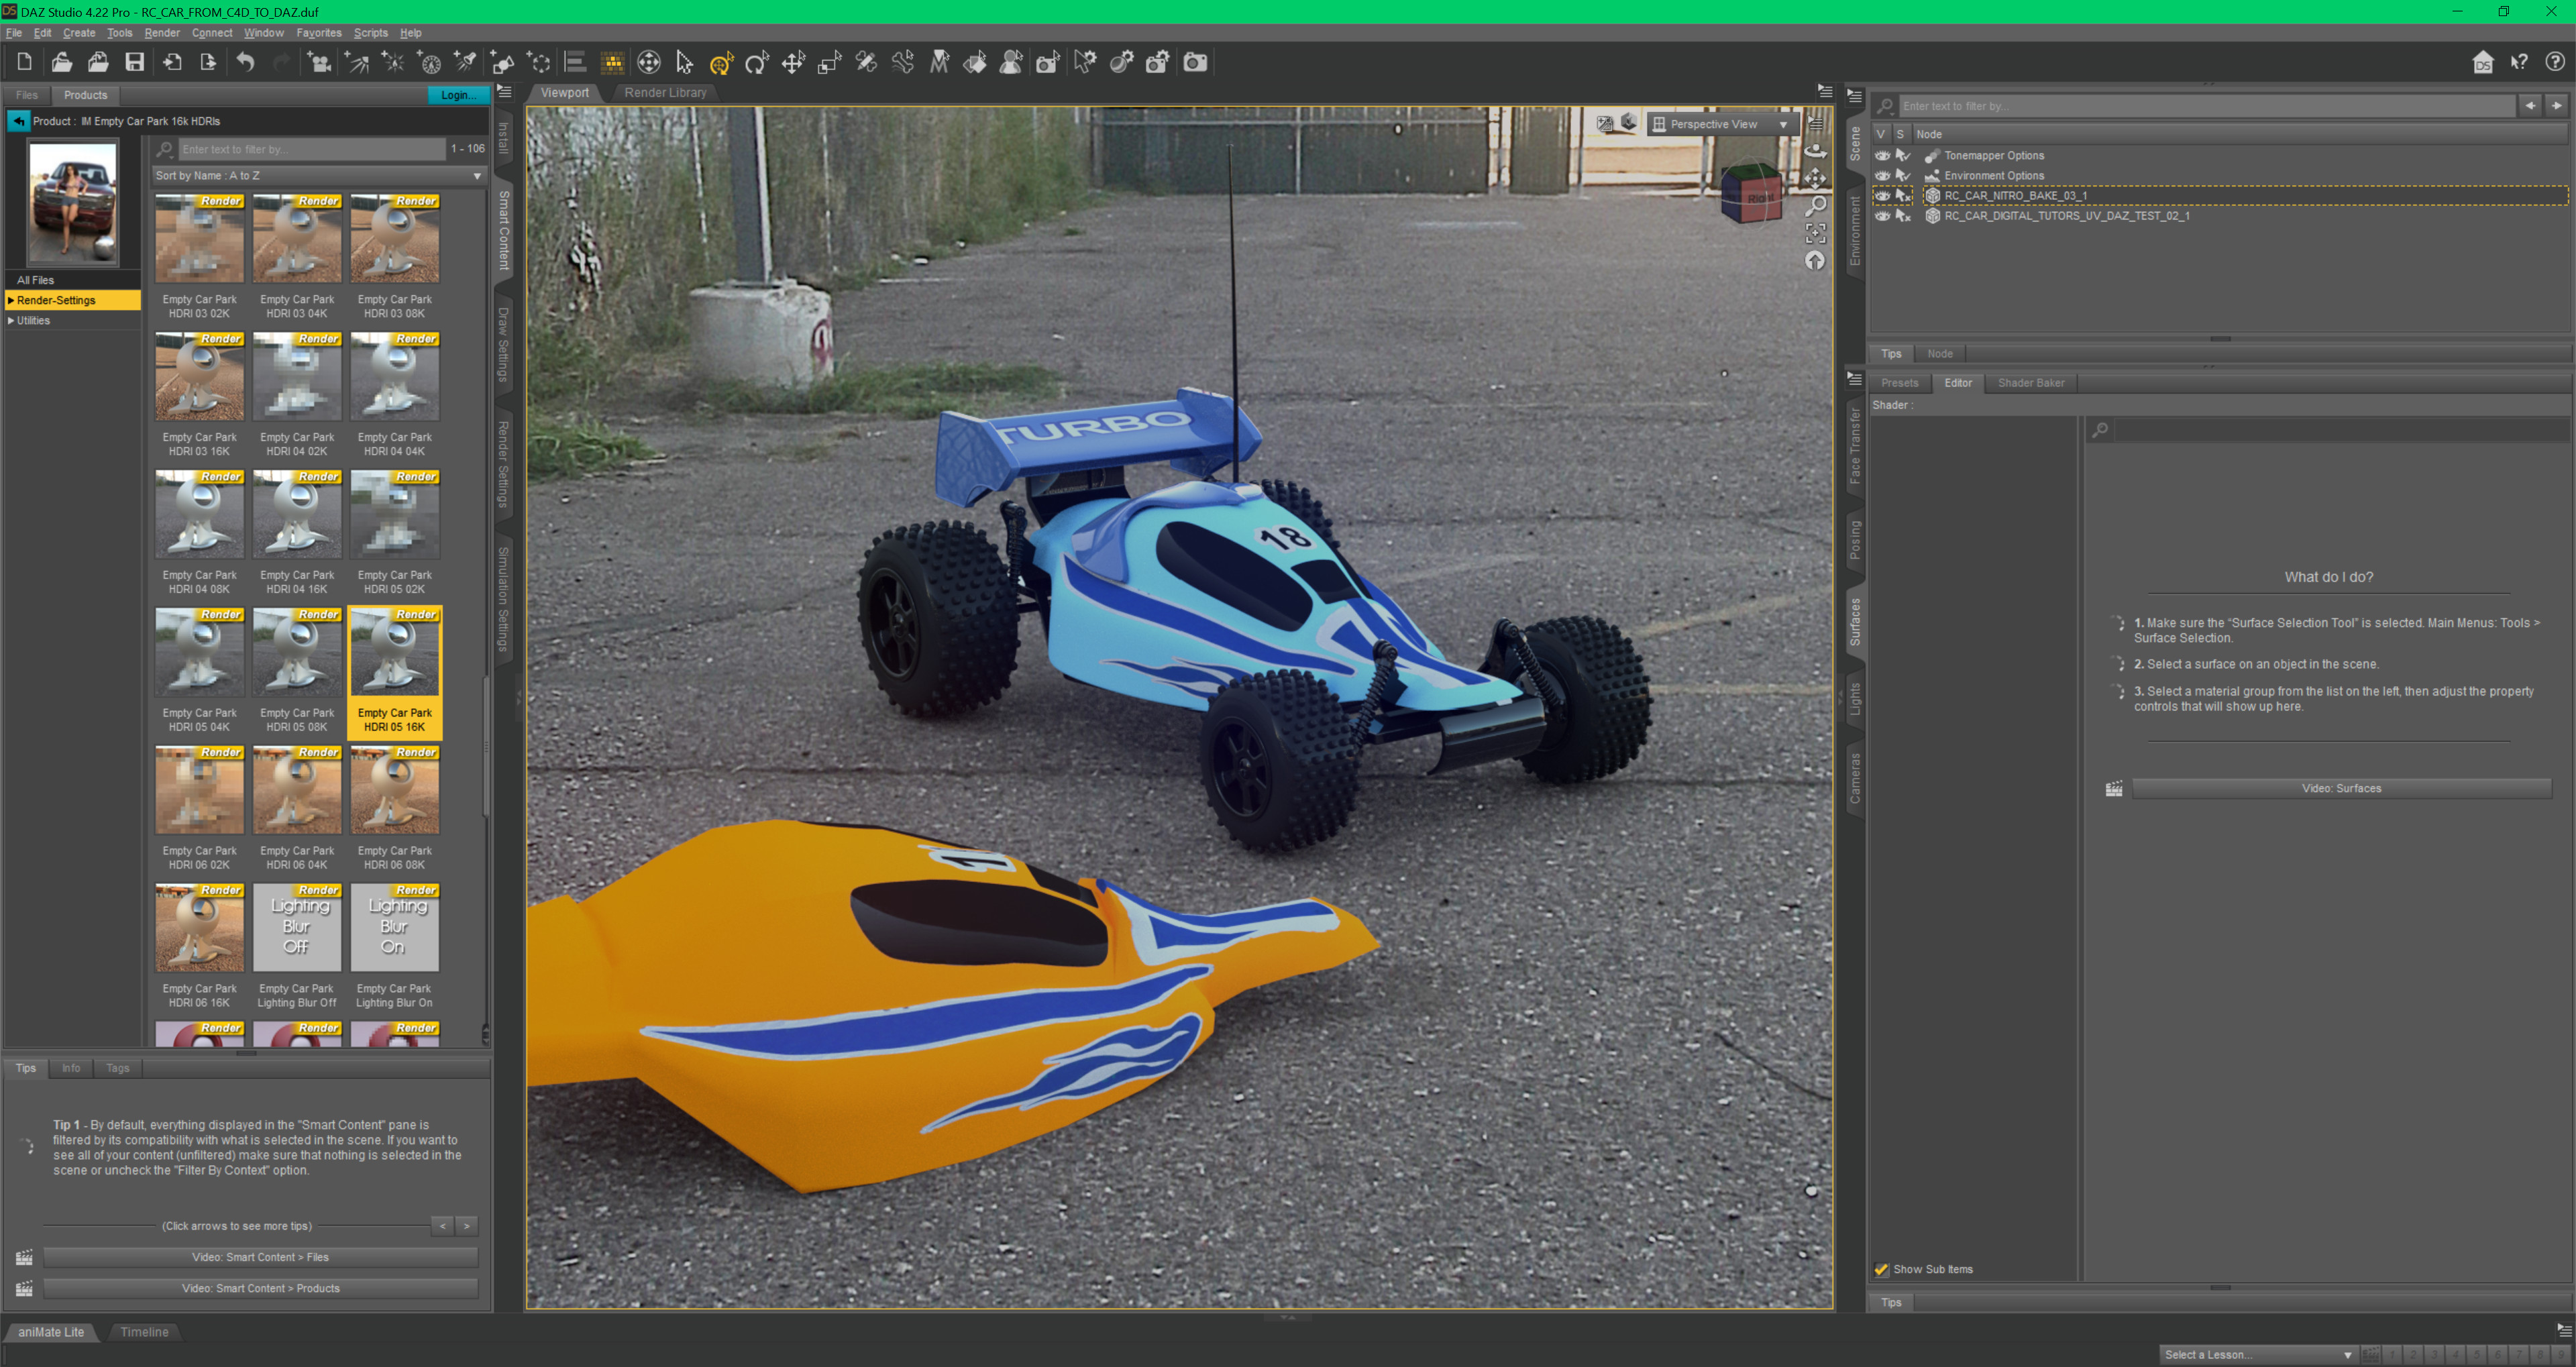Click the viewport orbit control icon

pos(1815,151)
